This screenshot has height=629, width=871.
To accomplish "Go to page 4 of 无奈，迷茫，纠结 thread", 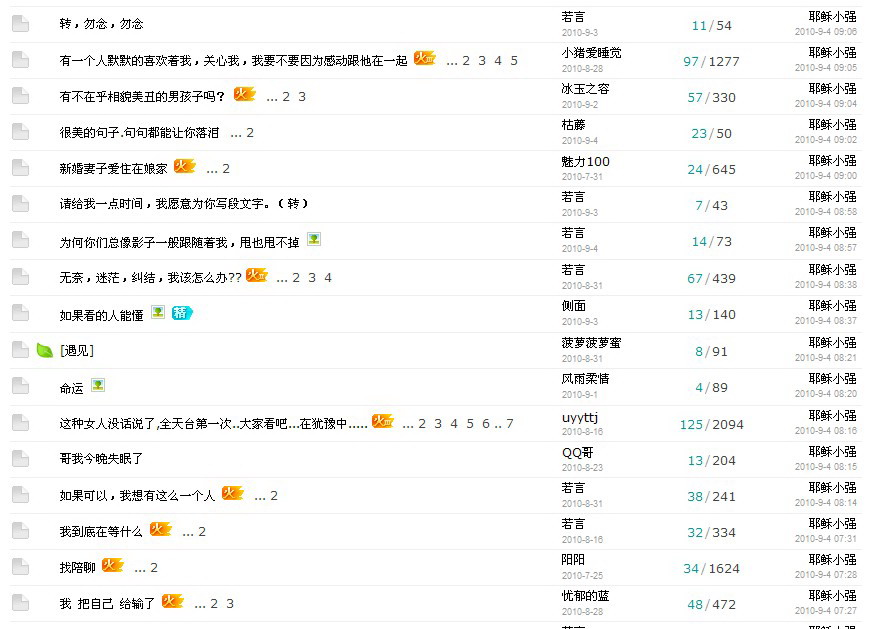I will coord(328,278).
